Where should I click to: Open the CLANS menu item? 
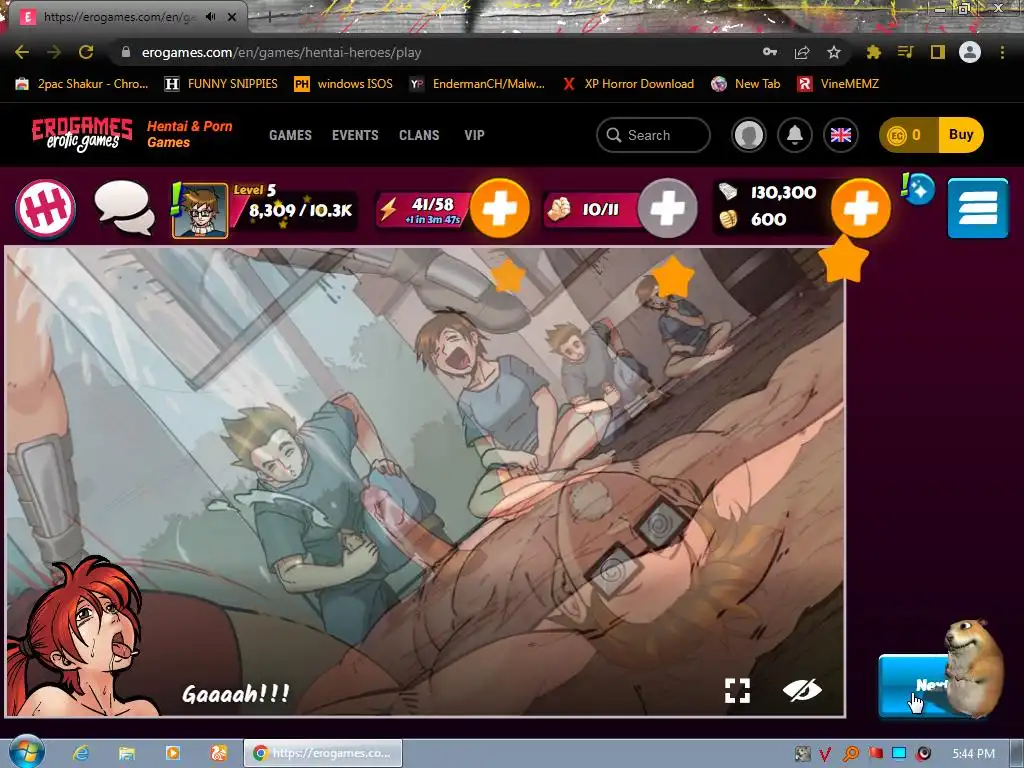click(x=419, y=135)
